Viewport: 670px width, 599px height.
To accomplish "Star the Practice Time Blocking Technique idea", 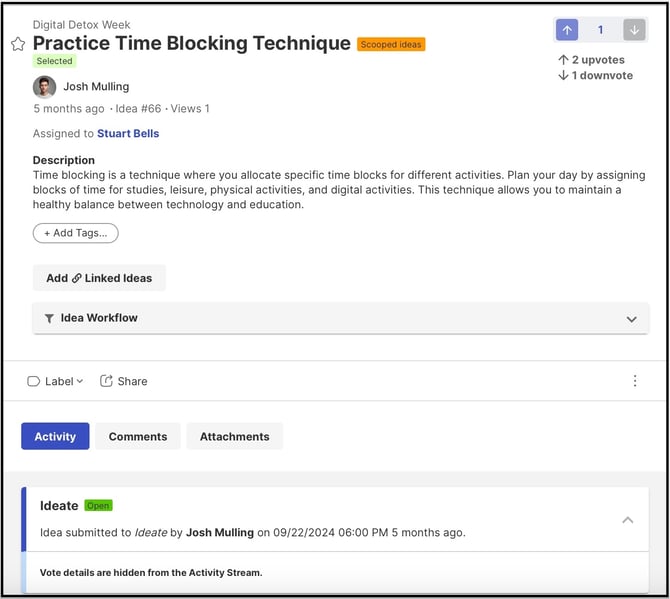I will click(18, 44).
